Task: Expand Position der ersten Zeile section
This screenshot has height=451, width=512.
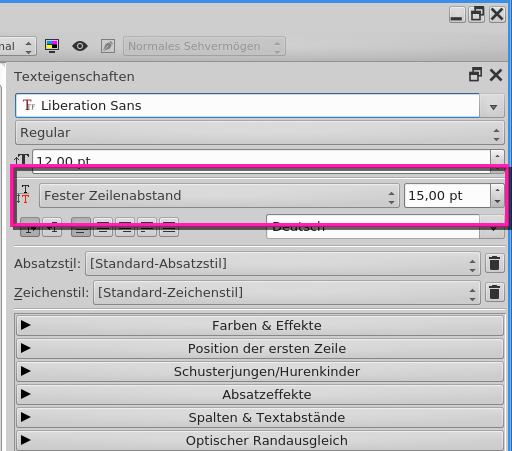Action: point(260,348)
